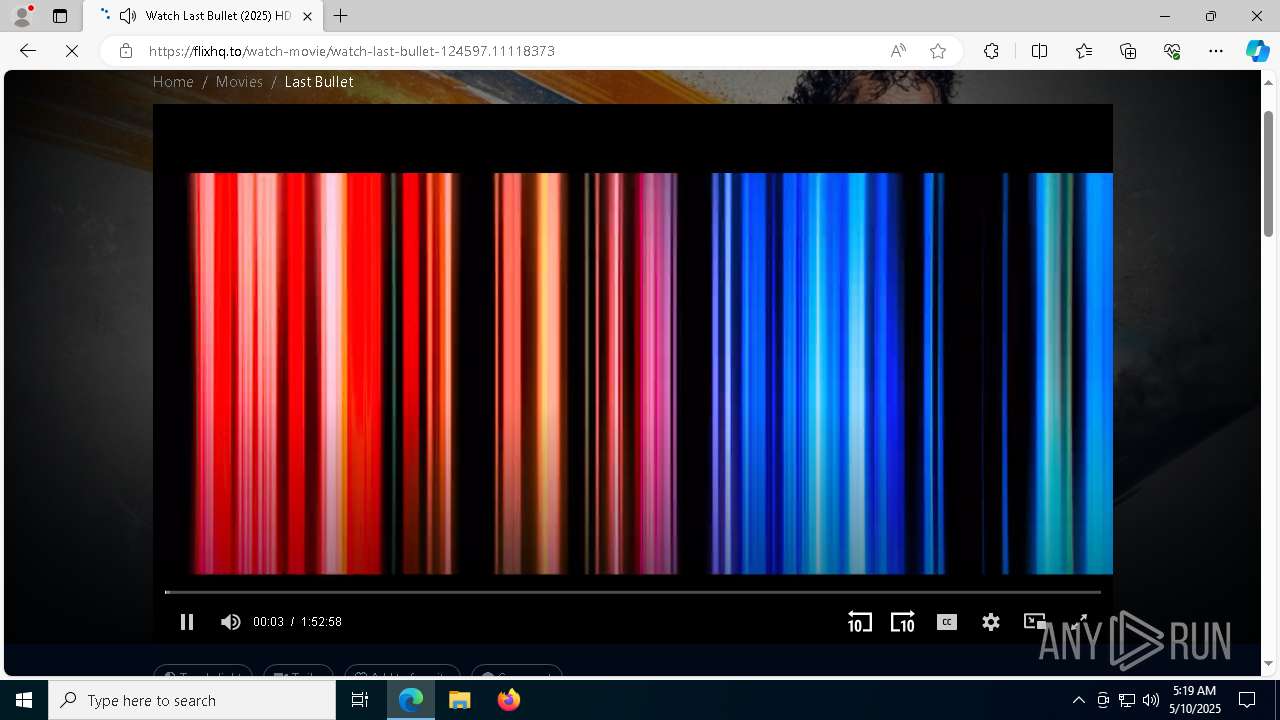Open browser Extensions menu
The image size is (1280, 720).
coord(991,51)
